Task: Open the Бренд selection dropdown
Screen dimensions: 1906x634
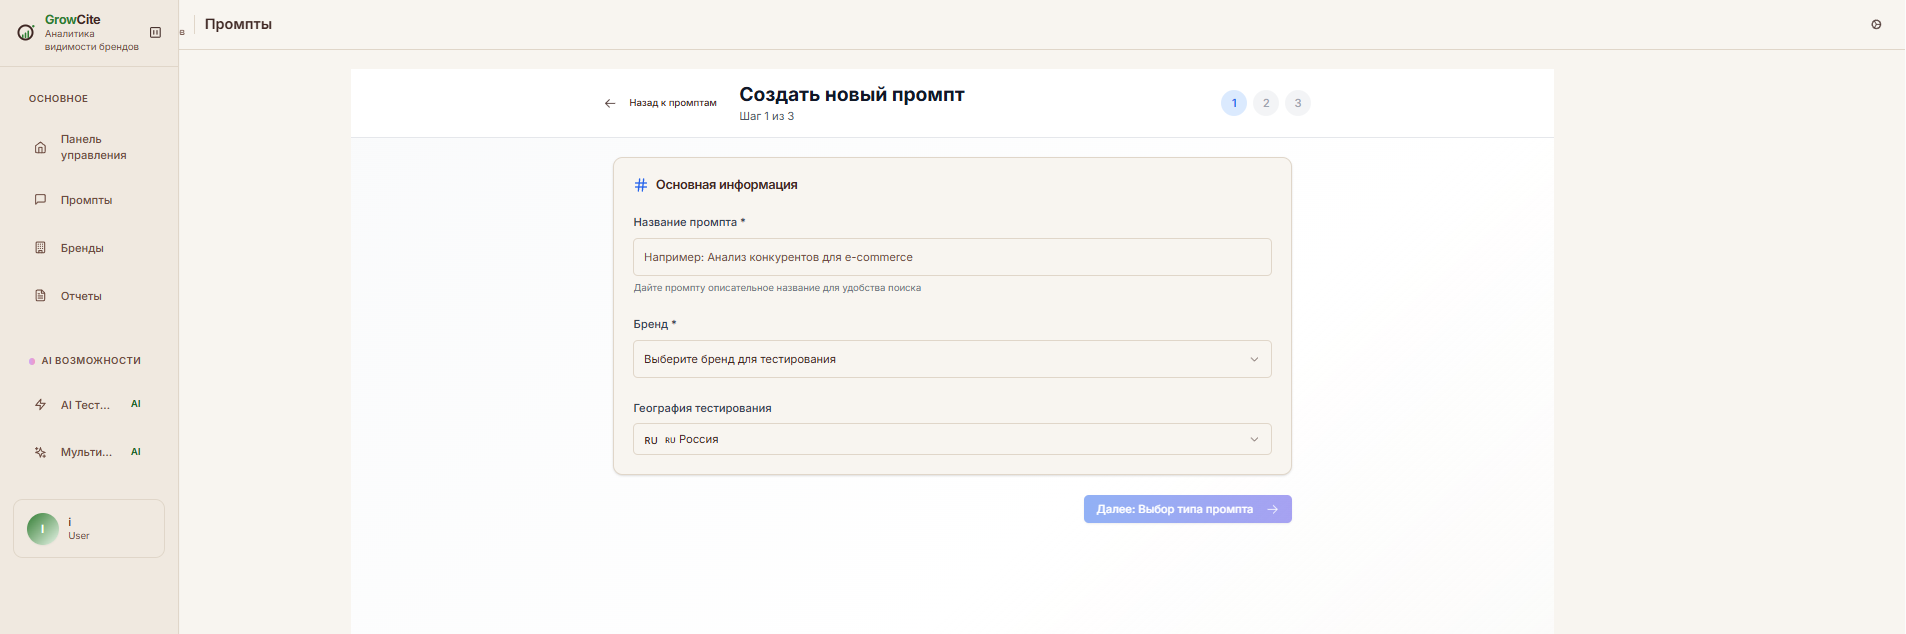Action: (x=951, y=359)
